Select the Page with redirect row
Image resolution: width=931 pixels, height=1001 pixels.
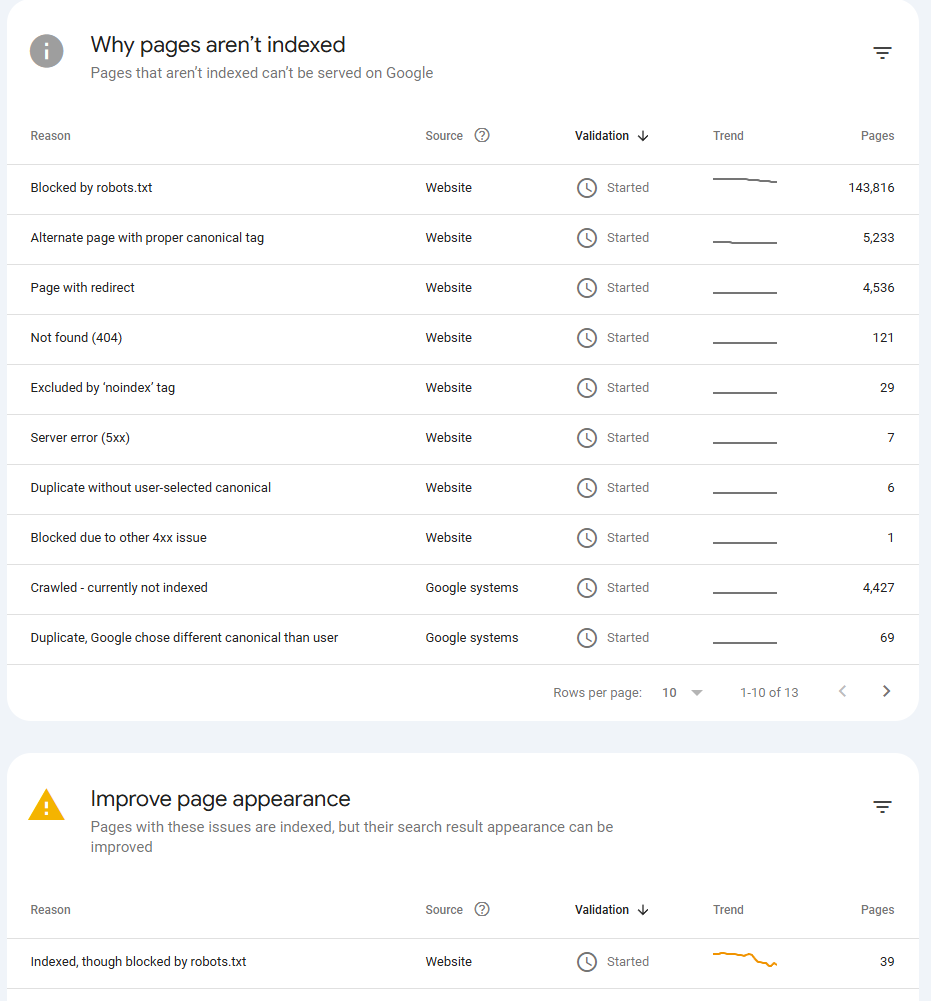(x=83, y=288)
